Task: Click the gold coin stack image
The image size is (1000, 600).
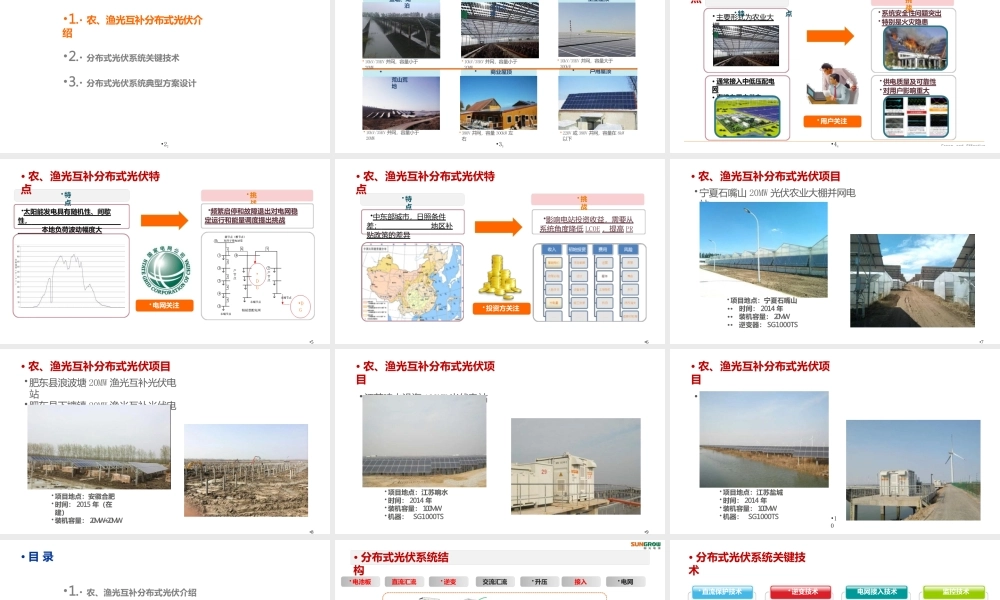Action: tap(500, 277)
